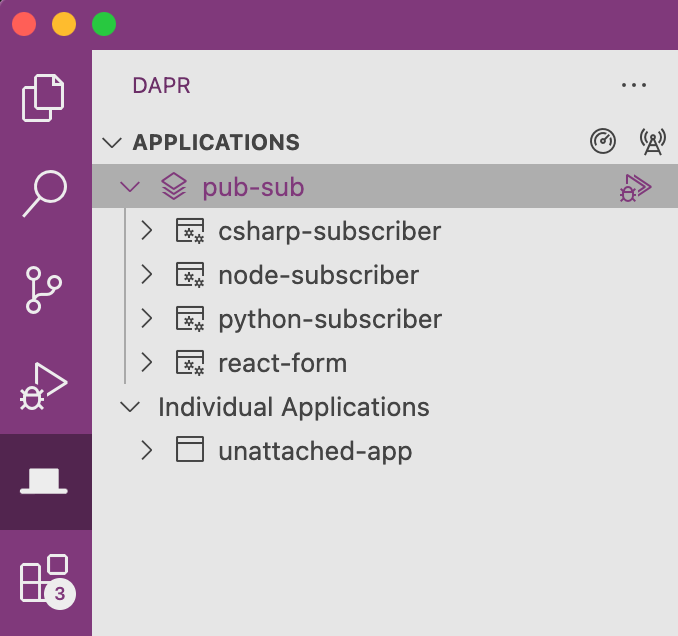Collapse the pub-sub run node

[x=130, y=187]
